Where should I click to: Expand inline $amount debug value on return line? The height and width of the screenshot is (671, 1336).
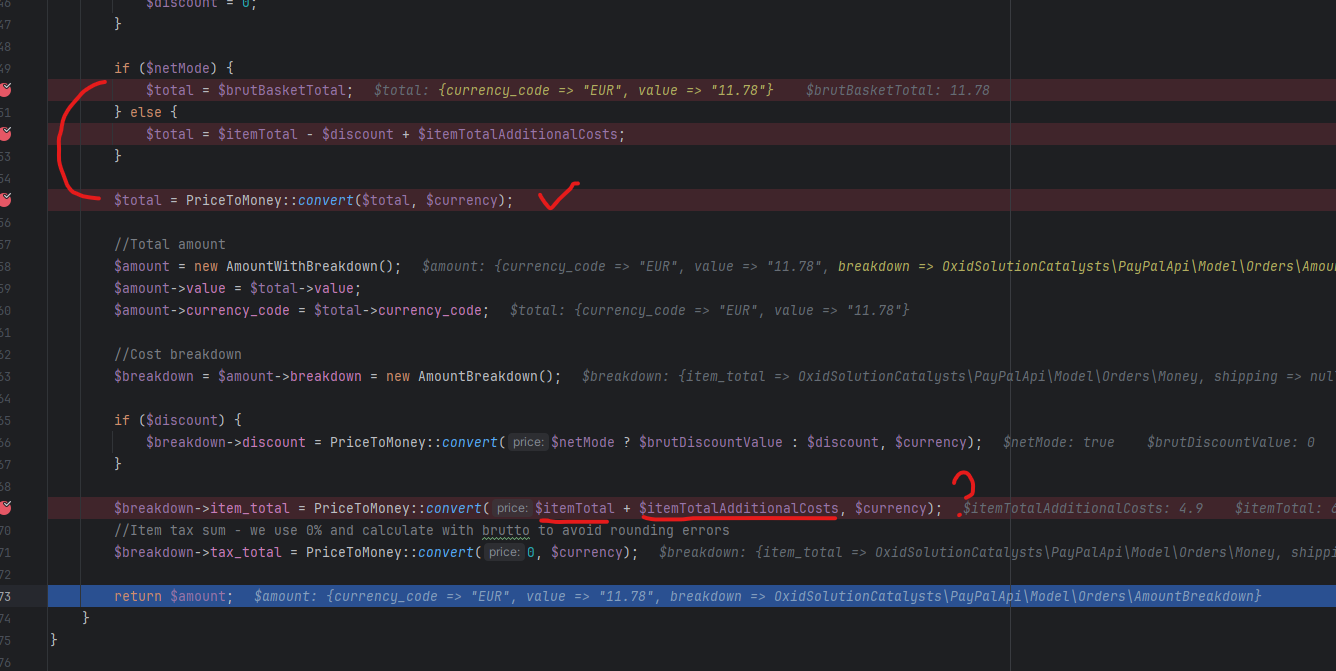click(755, 596)
